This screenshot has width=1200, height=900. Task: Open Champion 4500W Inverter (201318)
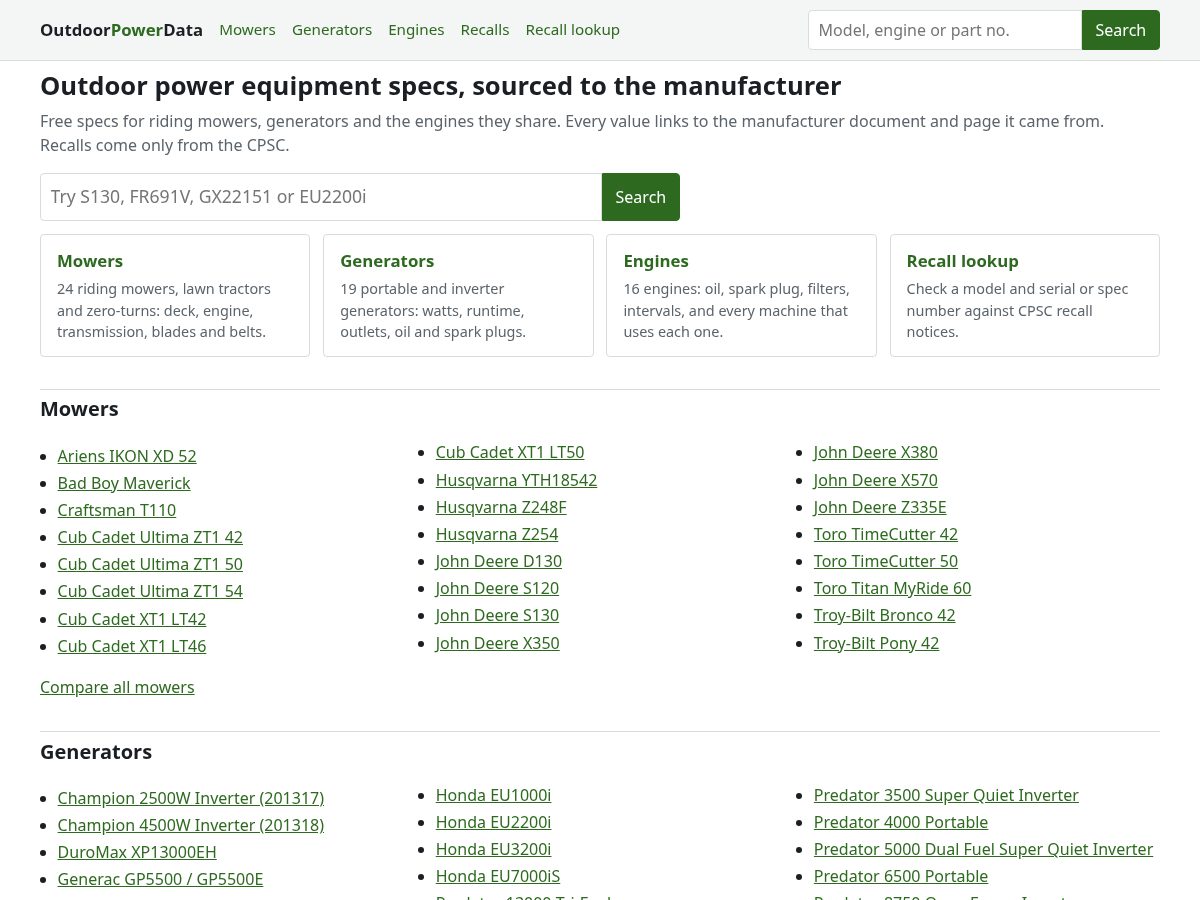point(191,825)
